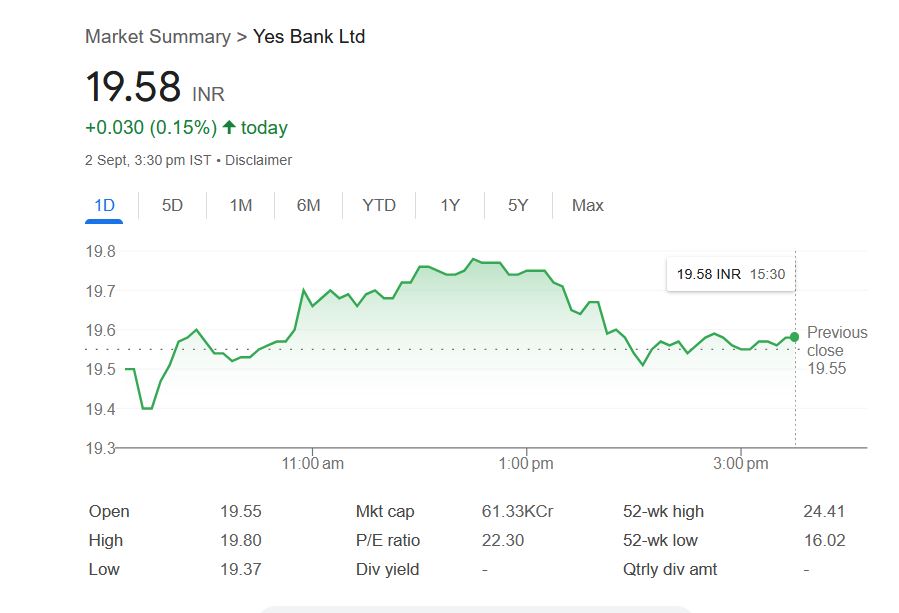Click the Yes Bank Ltd title
The height and width of the screenshot is (613, 899).
click(x=309, y=37)
